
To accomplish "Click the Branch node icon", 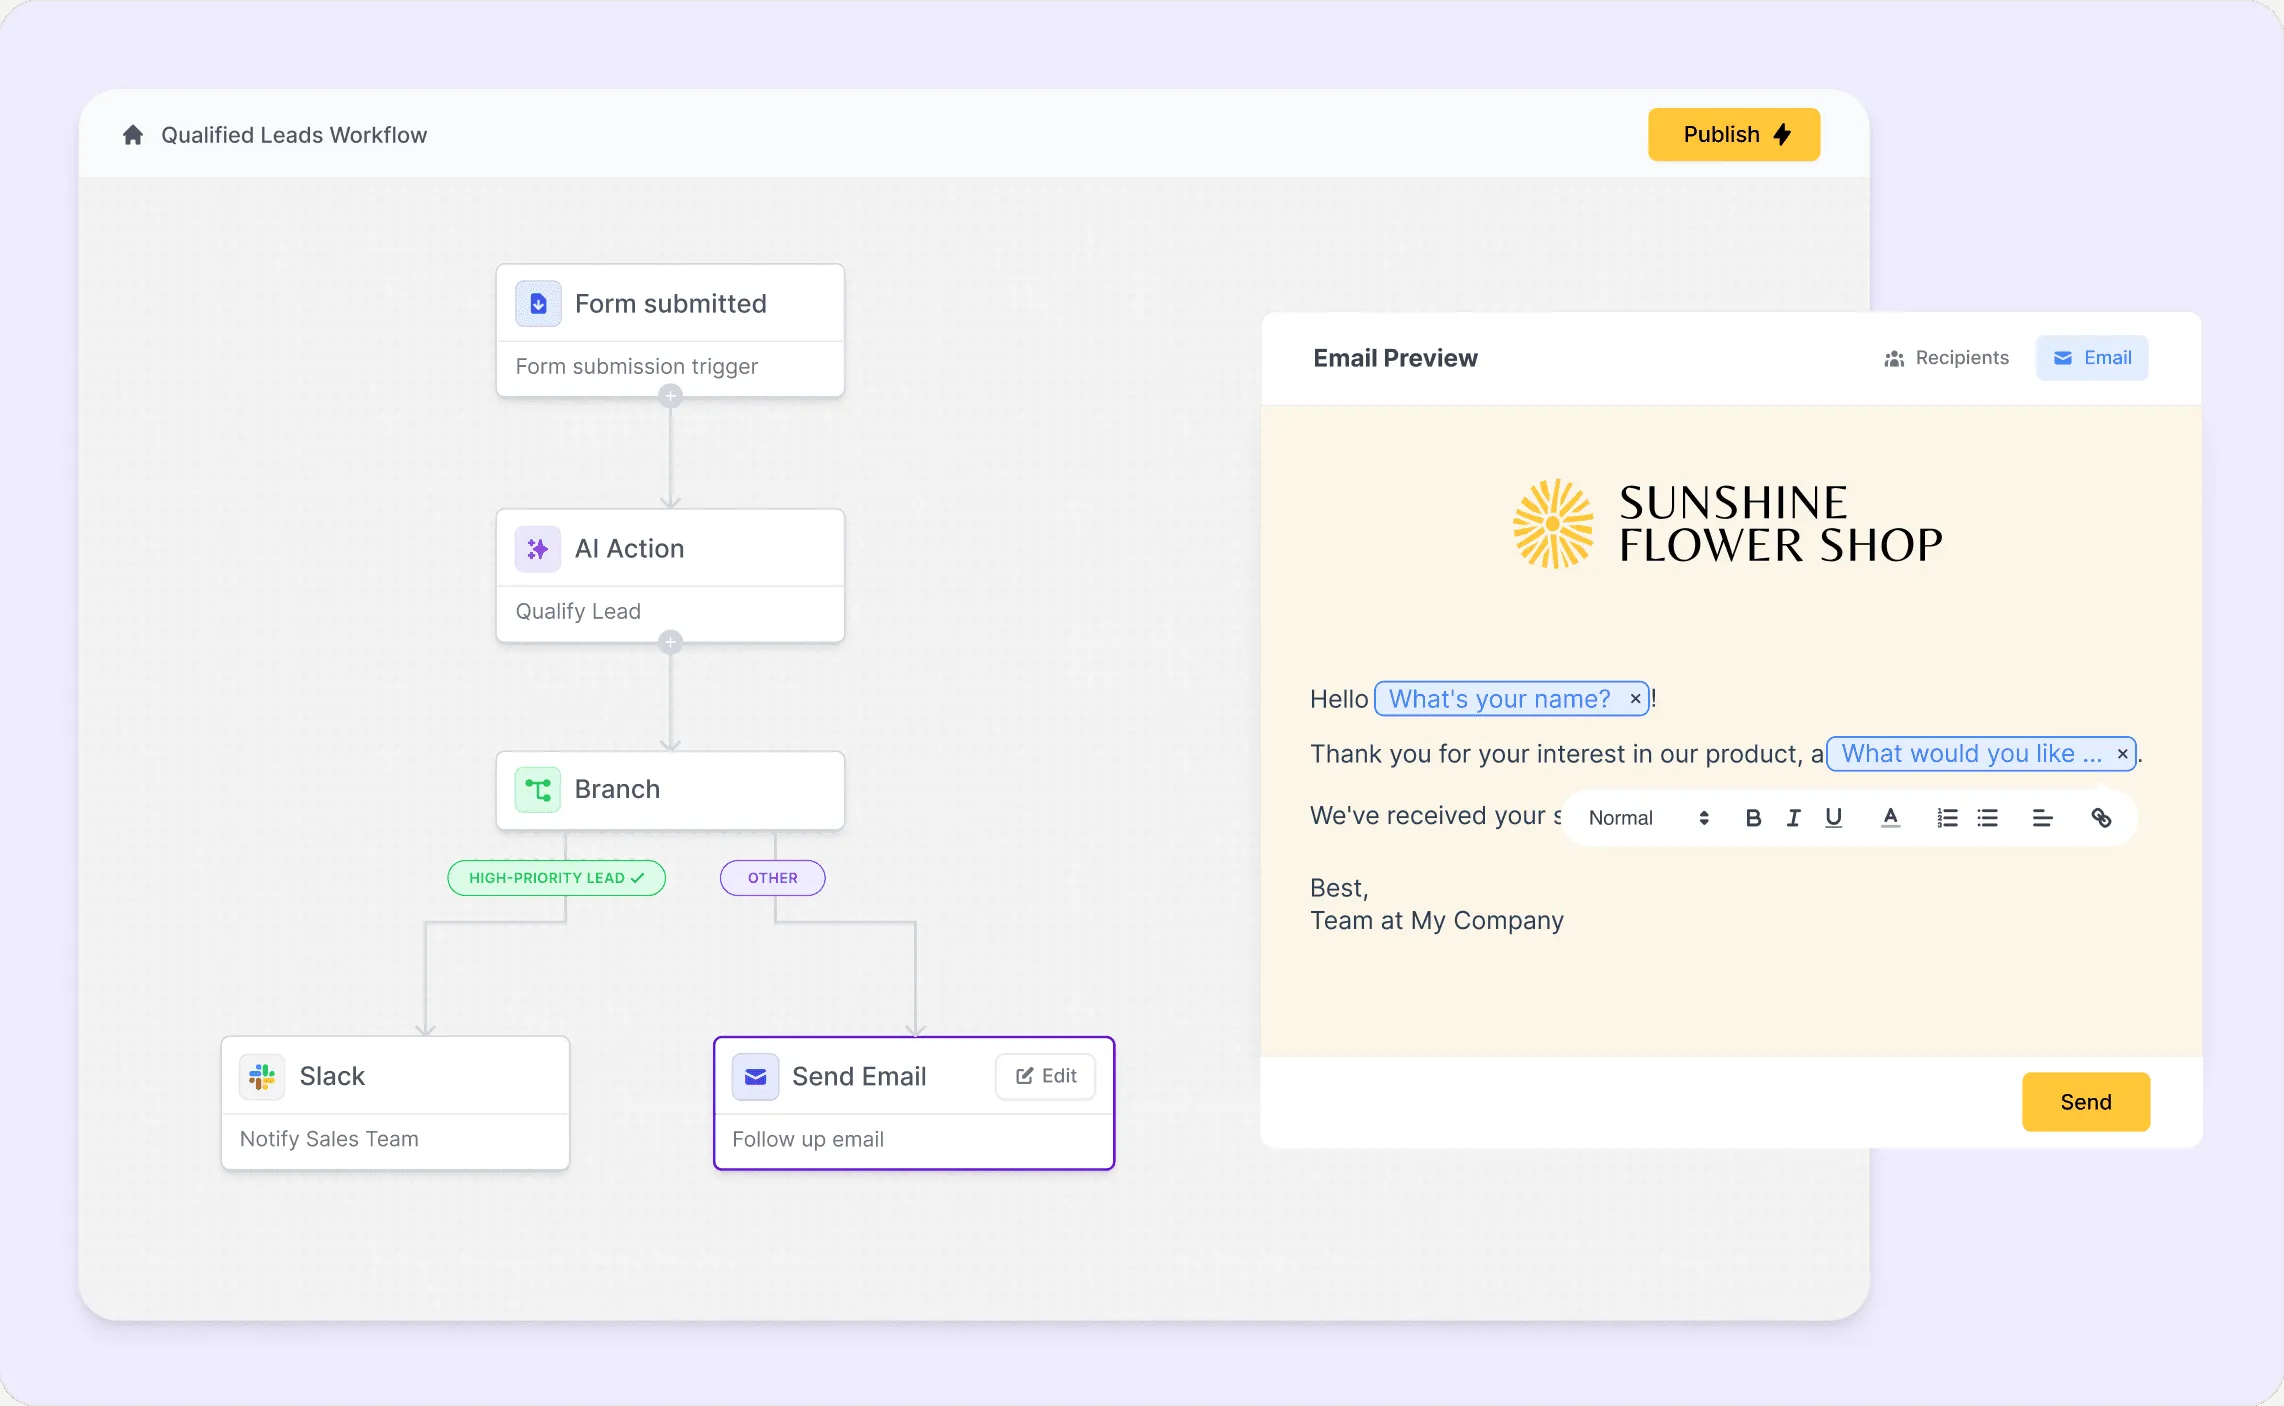I will click(x=538, y=790).
